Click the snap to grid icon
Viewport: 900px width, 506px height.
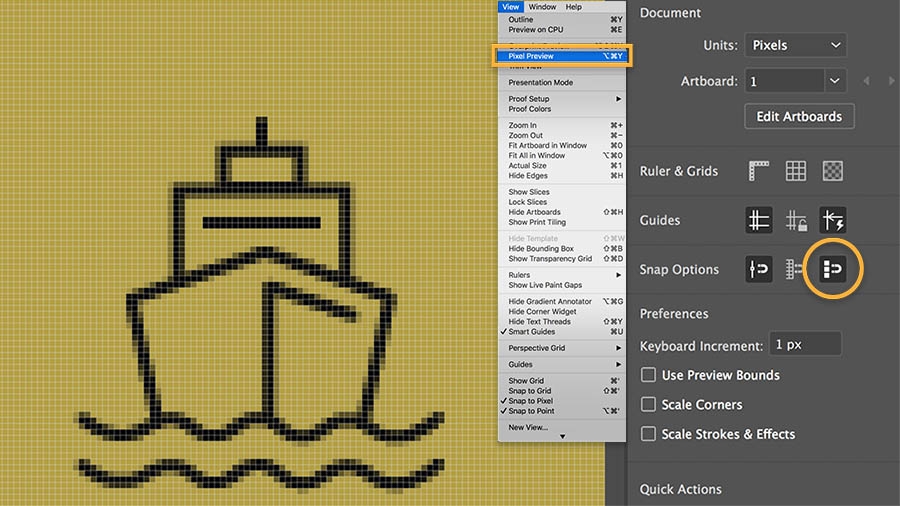pos(796,269)
